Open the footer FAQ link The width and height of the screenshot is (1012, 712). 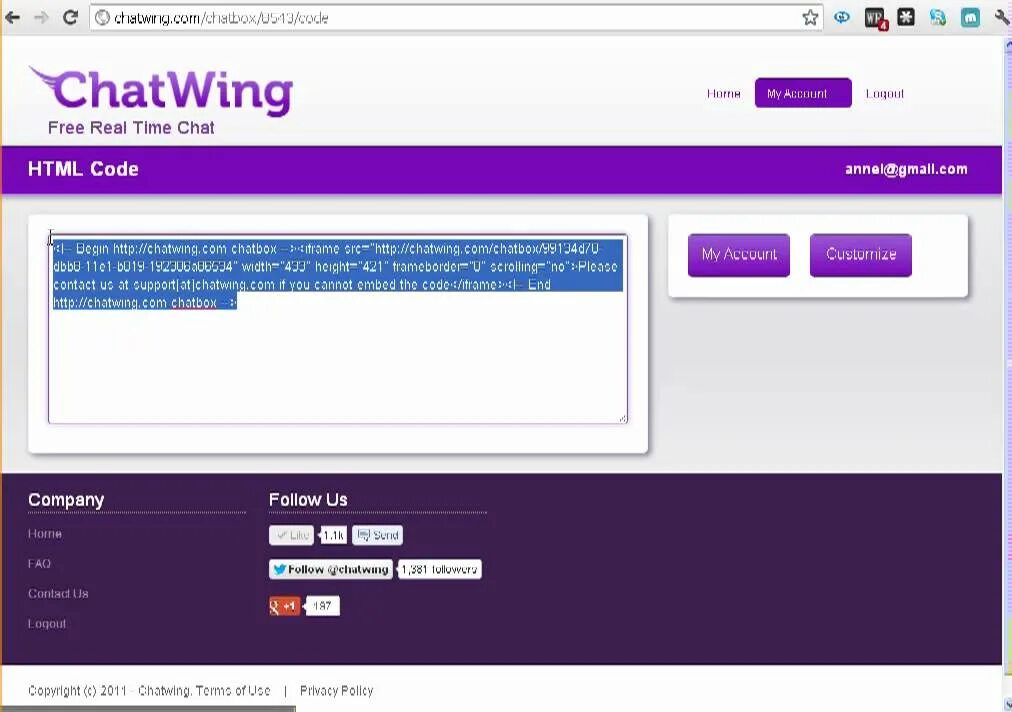point(39,564)
